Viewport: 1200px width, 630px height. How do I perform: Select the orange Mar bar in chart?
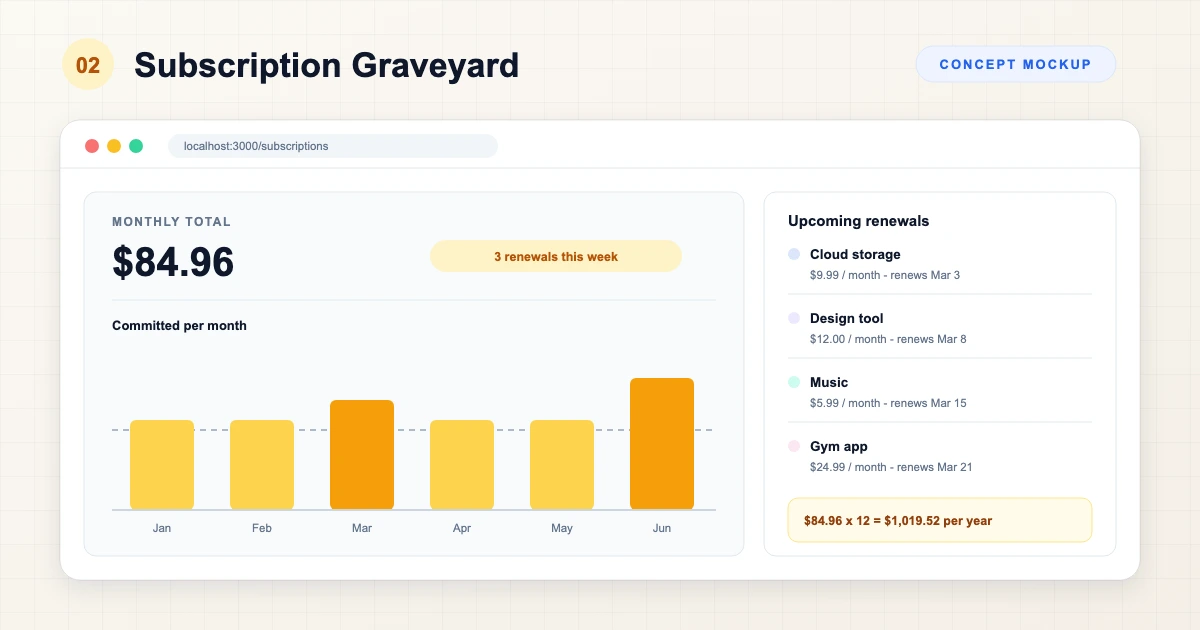point(362,455)
